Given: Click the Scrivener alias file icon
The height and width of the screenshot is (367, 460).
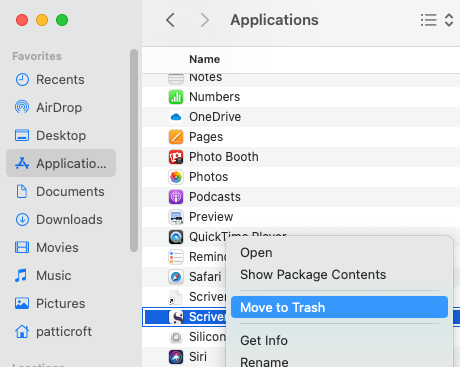Looking at the screenshot, I should tap(176, 297).
